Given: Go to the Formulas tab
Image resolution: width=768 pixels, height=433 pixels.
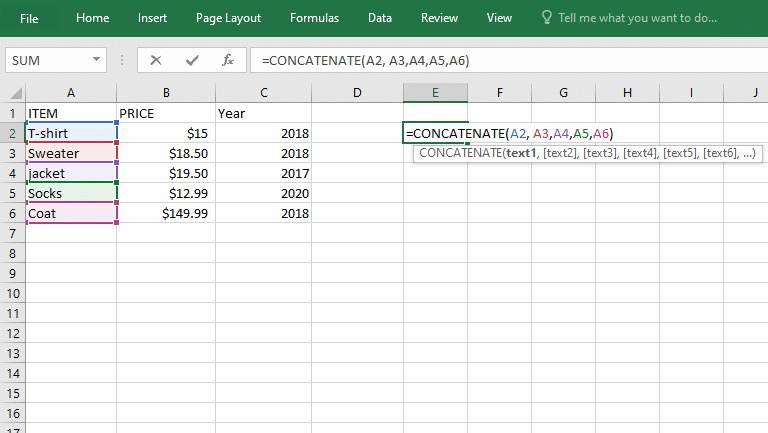Looking at the screenshot, I should [314, 18].
